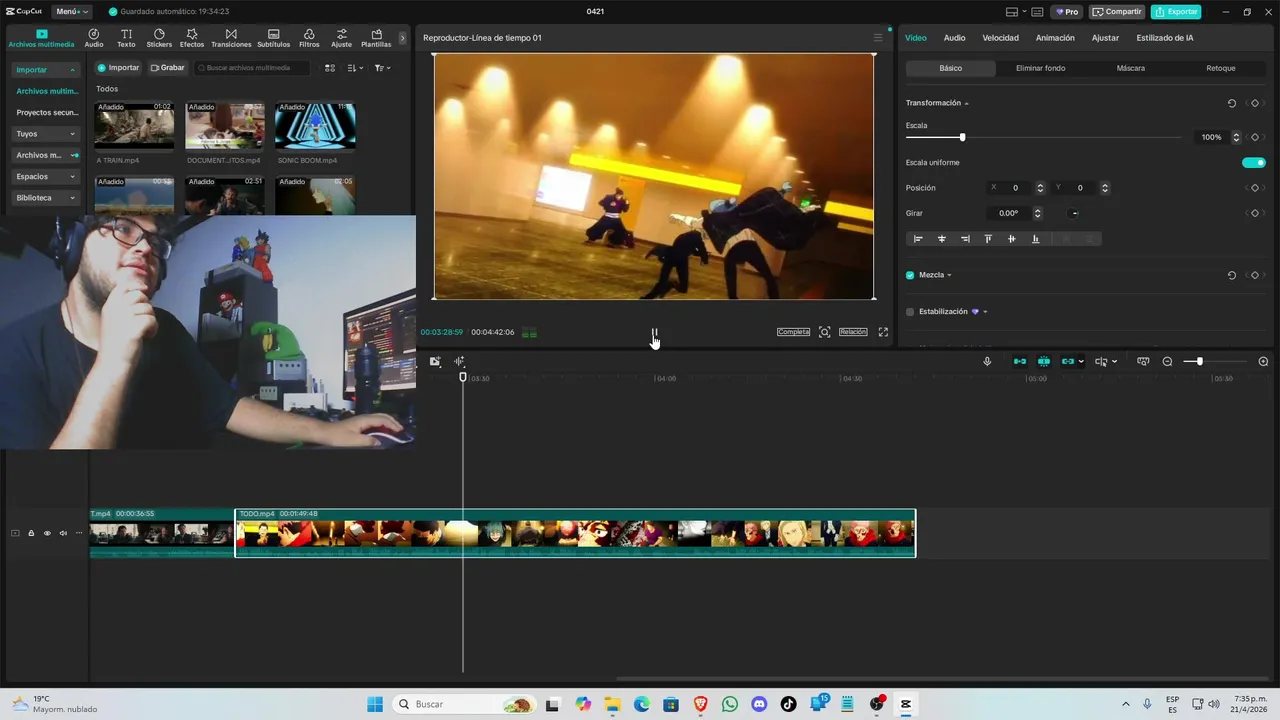
Task: Click the timeline microphone record icon
Action: 987,361
